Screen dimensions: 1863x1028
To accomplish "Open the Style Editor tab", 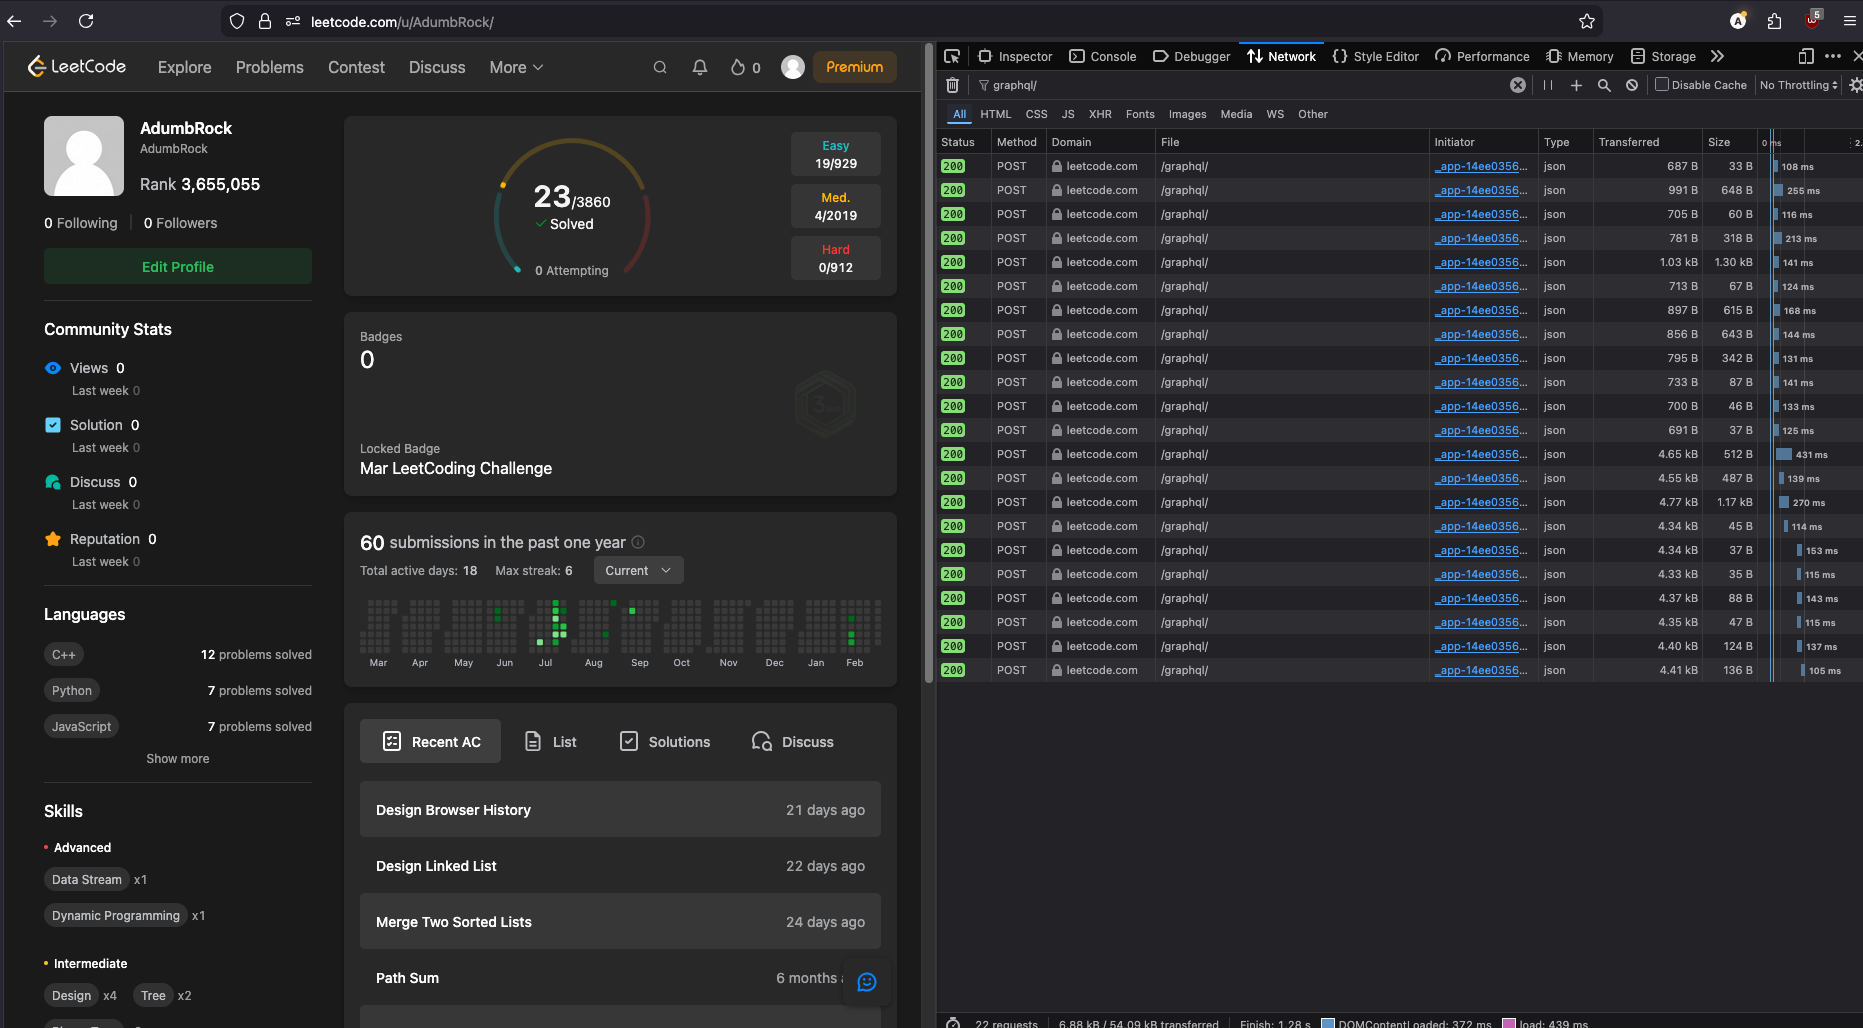I will point(1376,56).
